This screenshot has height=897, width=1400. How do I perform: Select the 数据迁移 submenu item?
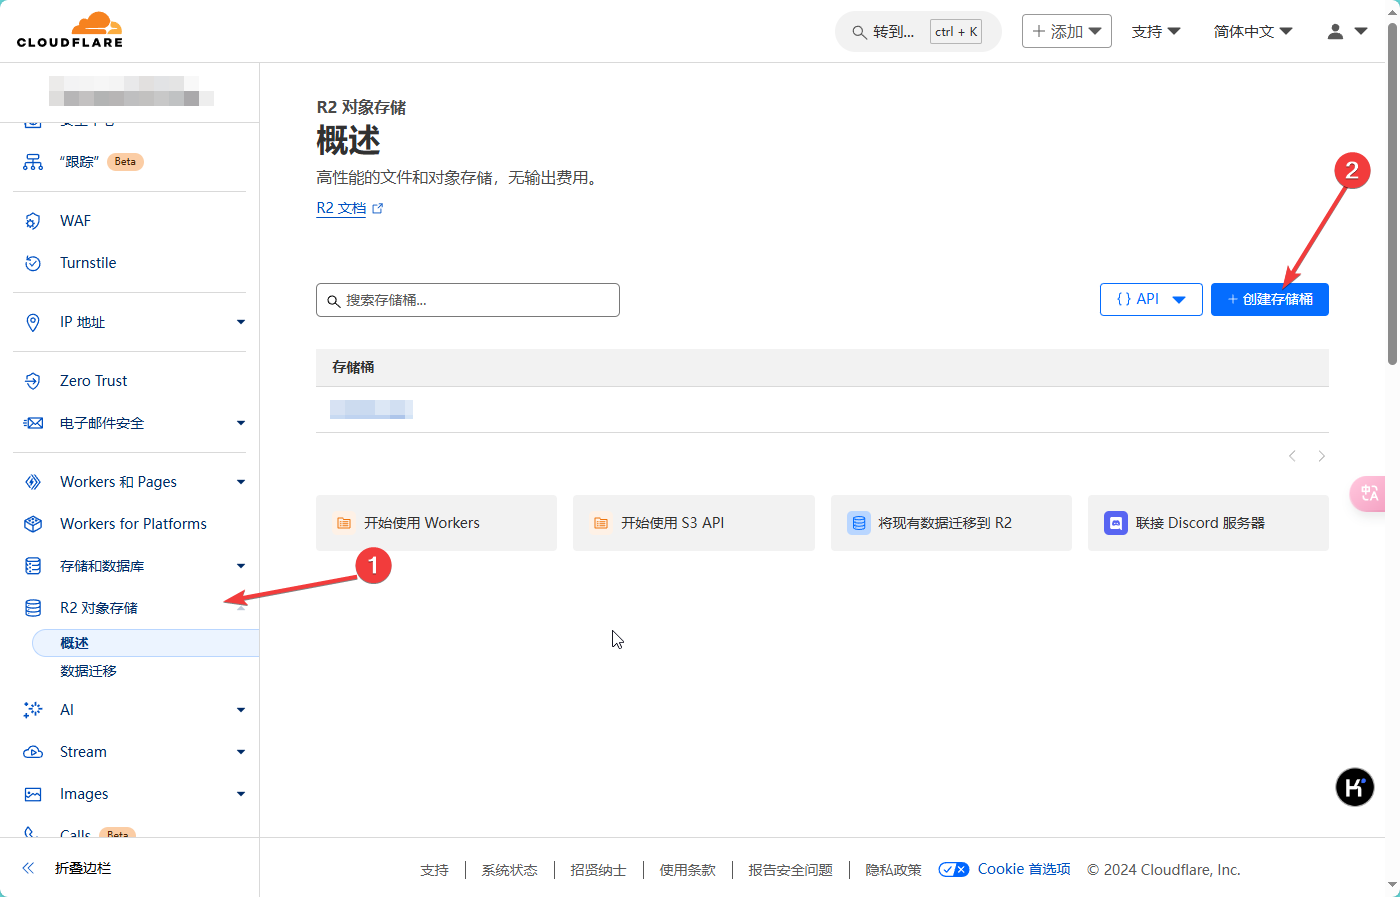(88, 671)
